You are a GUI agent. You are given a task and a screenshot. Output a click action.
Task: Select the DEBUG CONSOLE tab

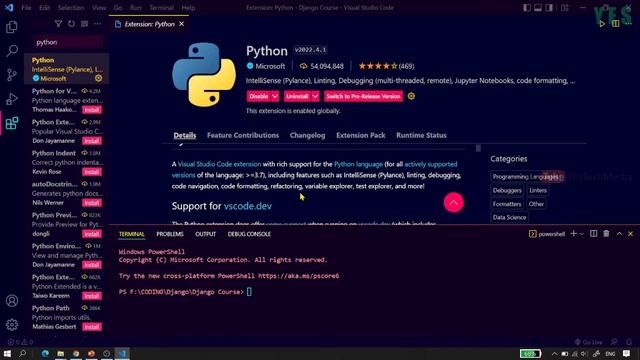point(249,234)
